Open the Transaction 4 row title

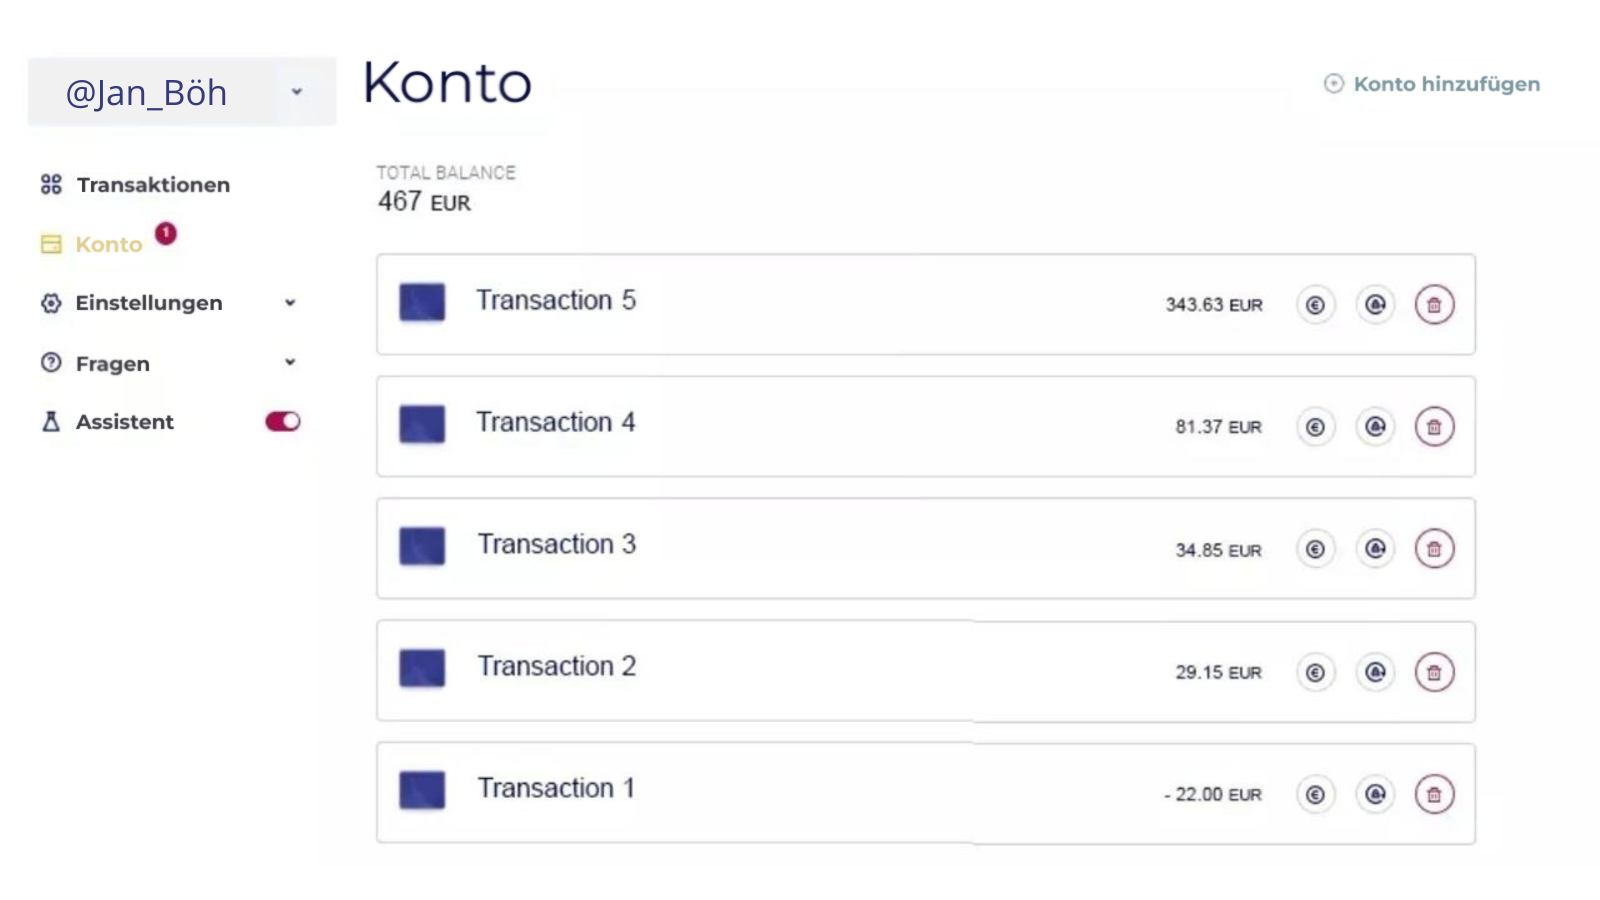point(555,422)
